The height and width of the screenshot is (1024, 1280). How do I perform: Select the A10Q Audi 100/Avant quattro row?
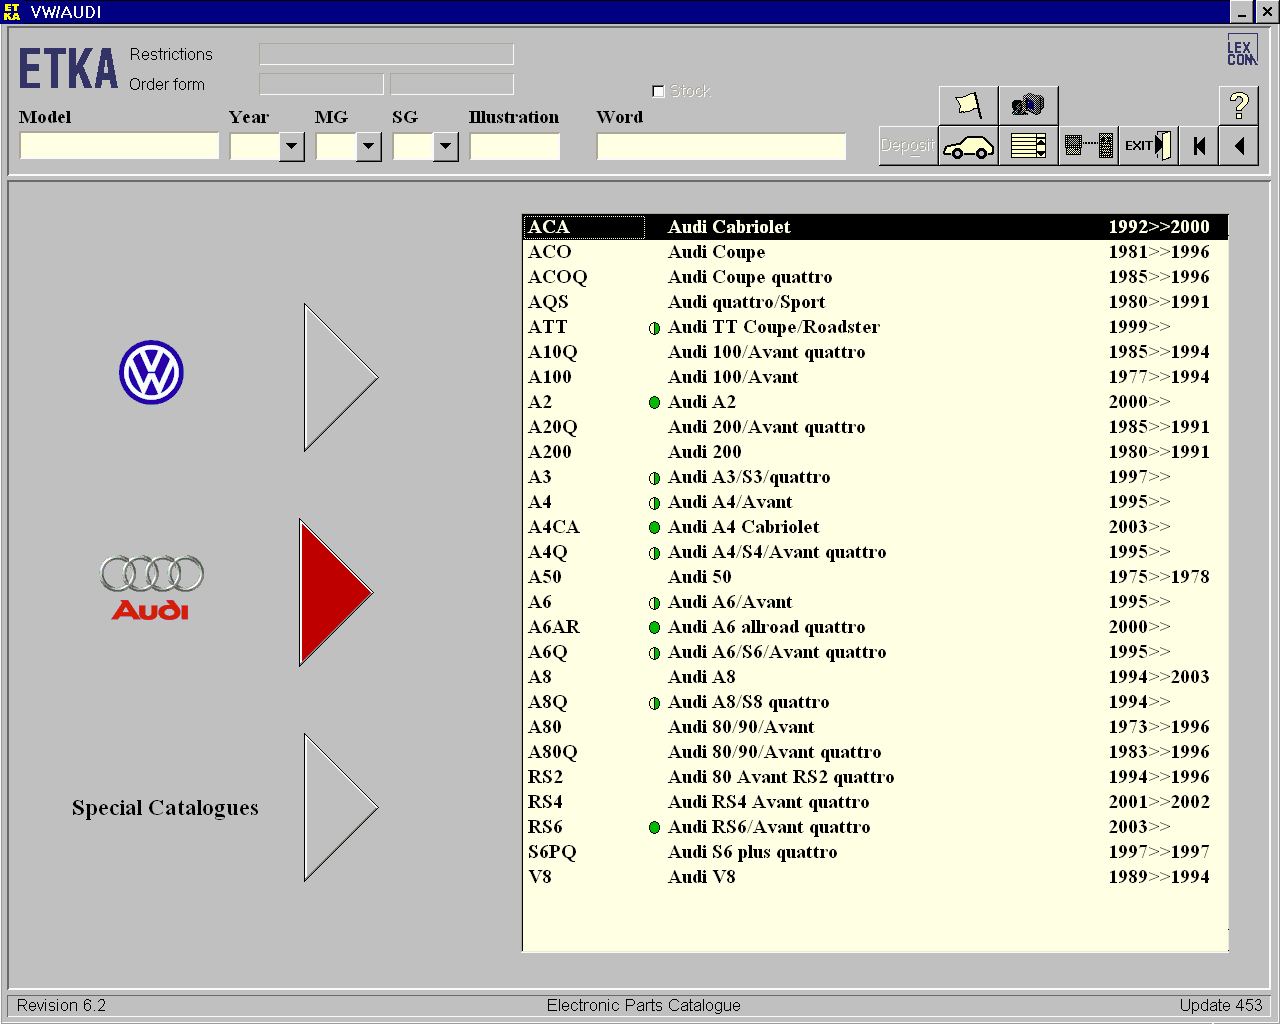pos(875,352)
